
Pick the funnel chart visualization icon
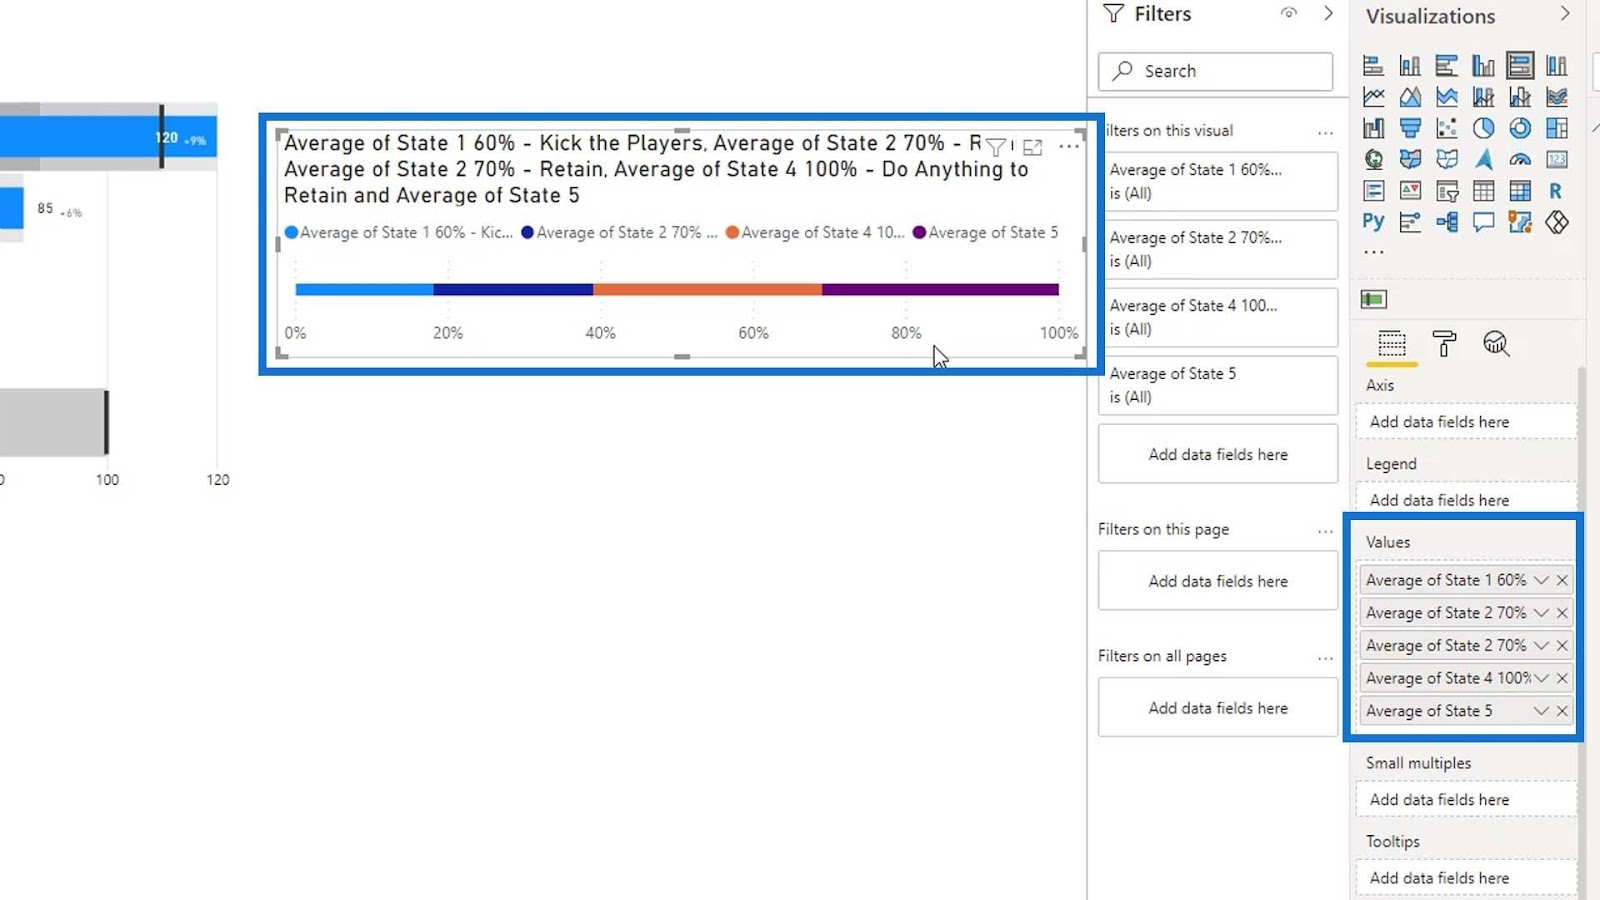(1410, 128)
